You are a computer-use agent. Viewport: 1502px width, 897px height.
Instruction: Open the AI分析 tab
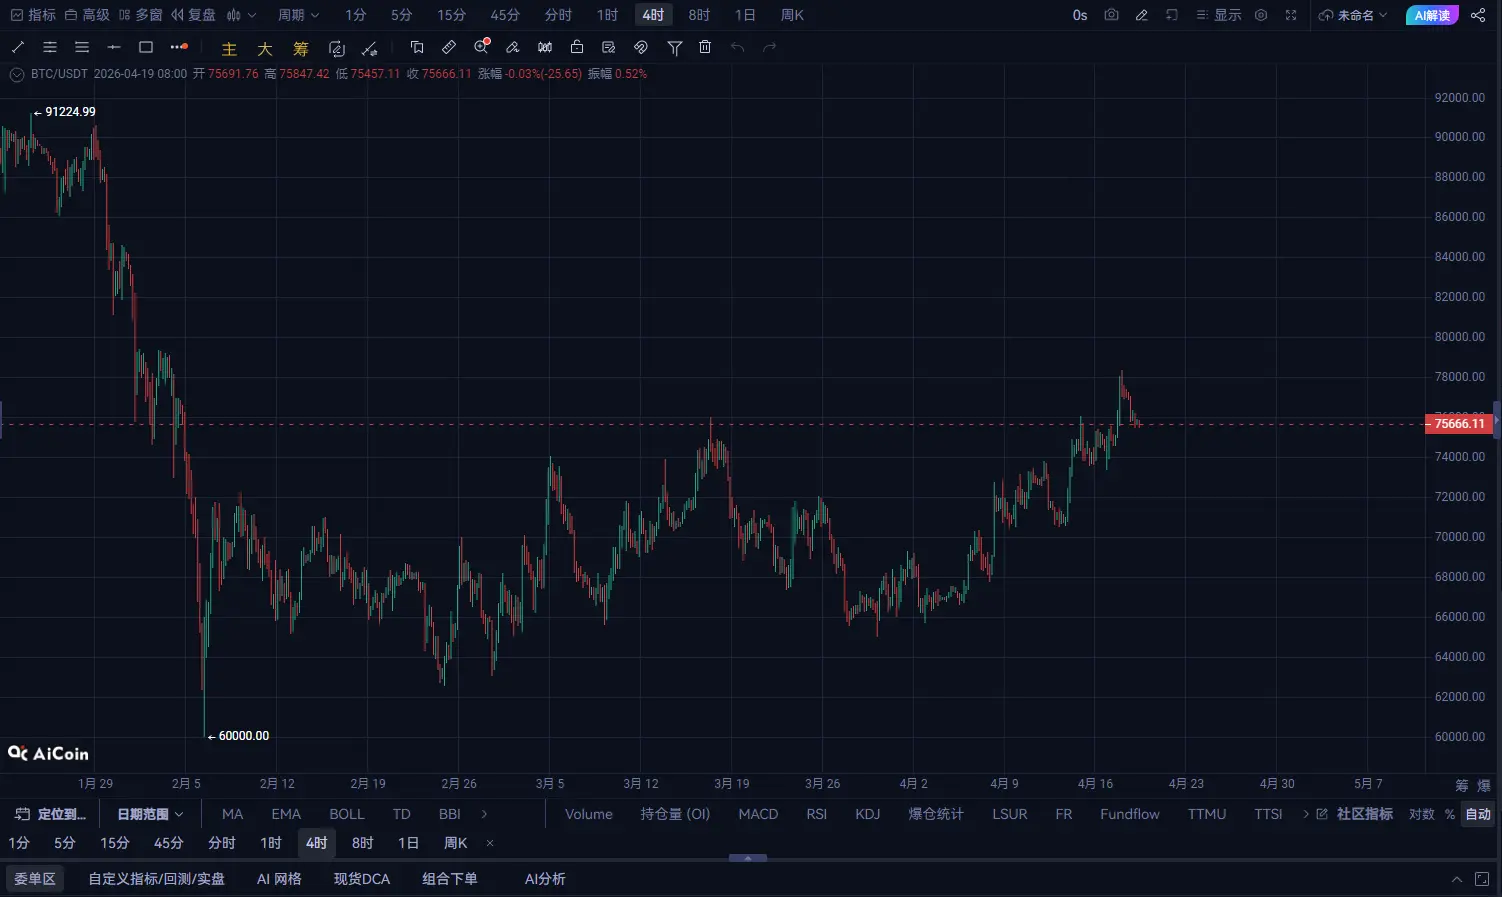[545, 879]
